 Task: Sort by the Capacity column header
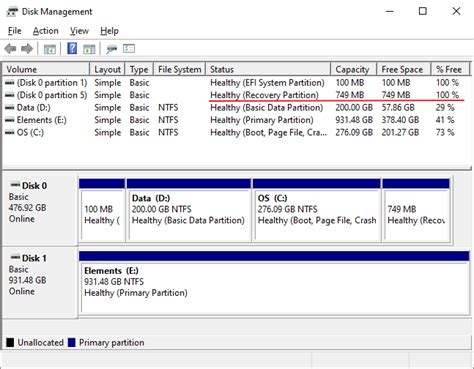pos(353,69)
